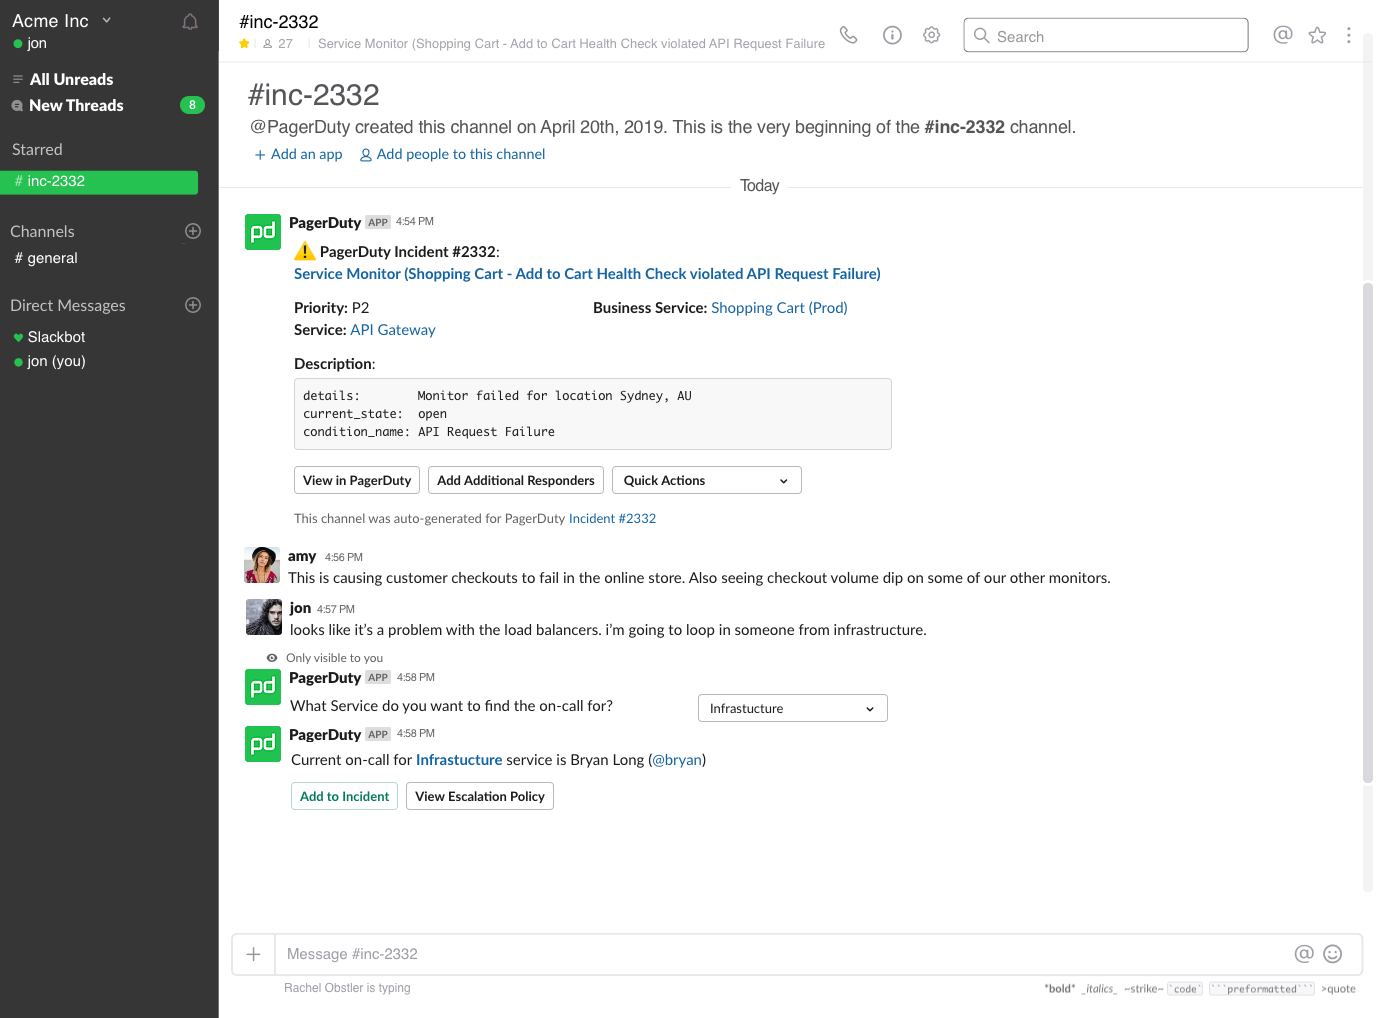Select the general channel

52,258
